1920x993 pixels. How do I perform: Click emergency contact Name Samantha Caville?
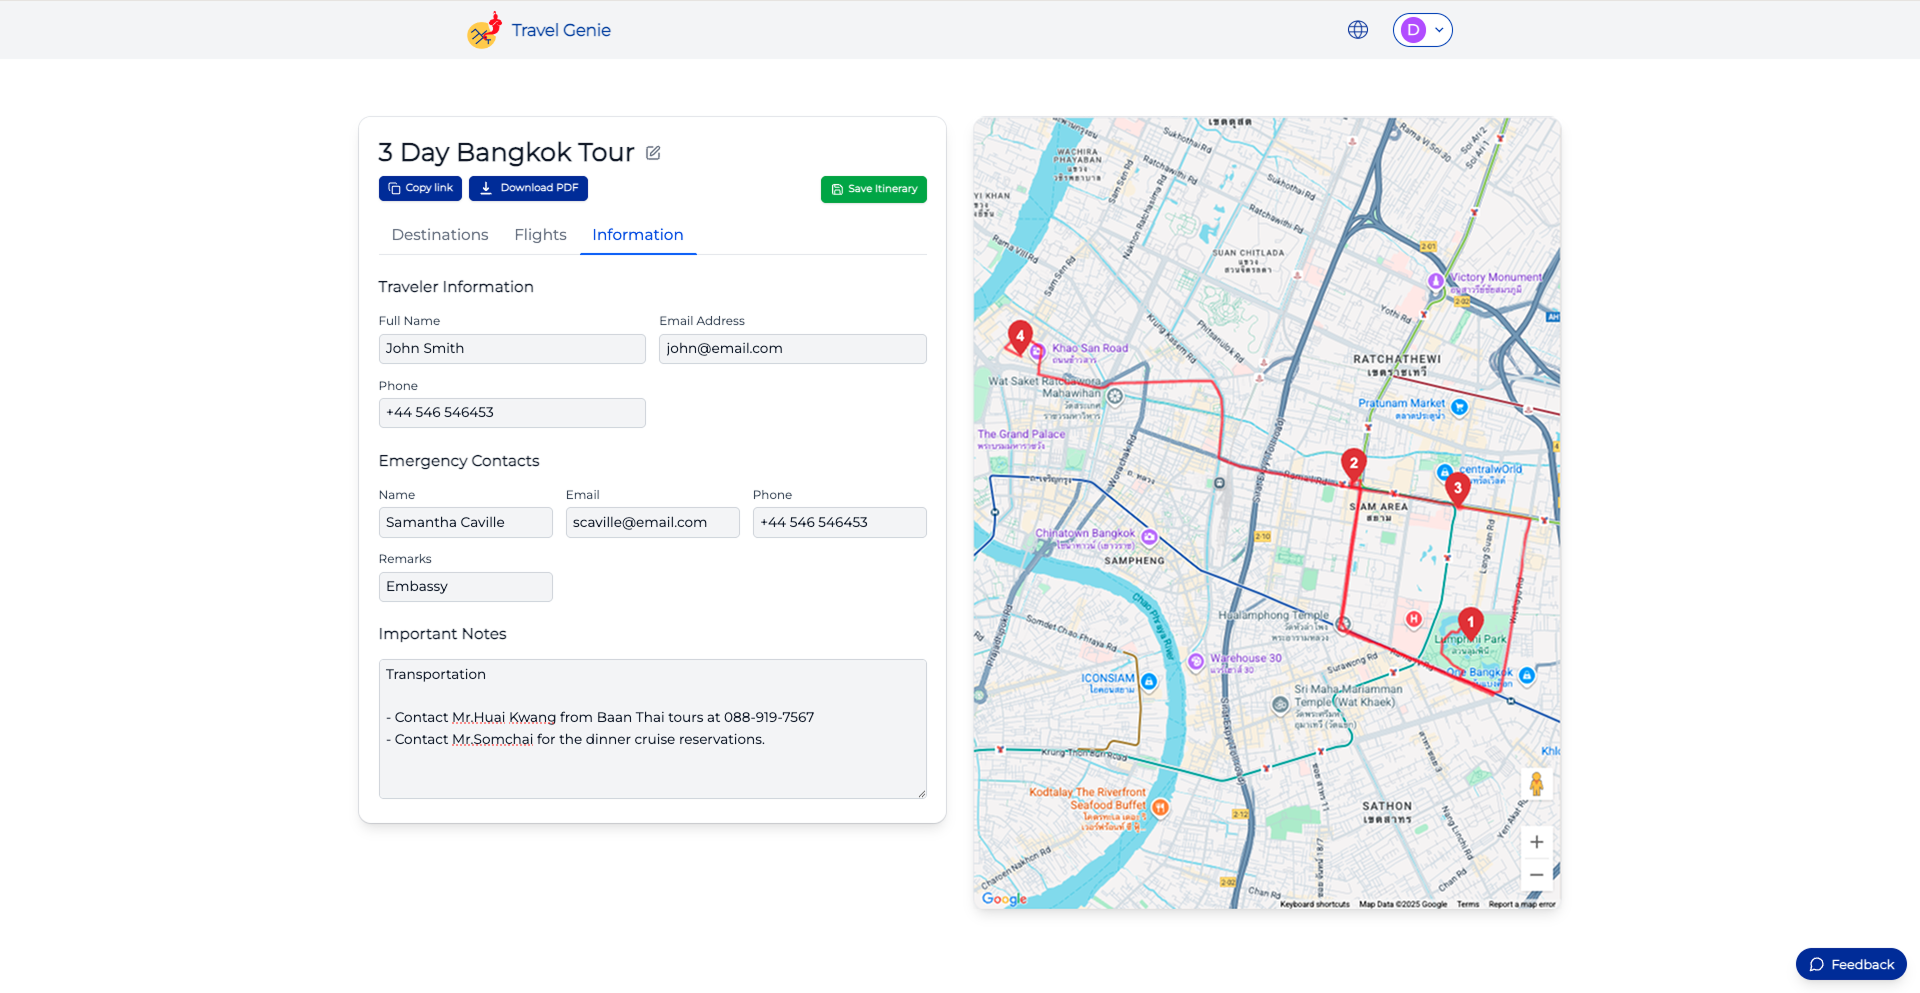[465, 522]
